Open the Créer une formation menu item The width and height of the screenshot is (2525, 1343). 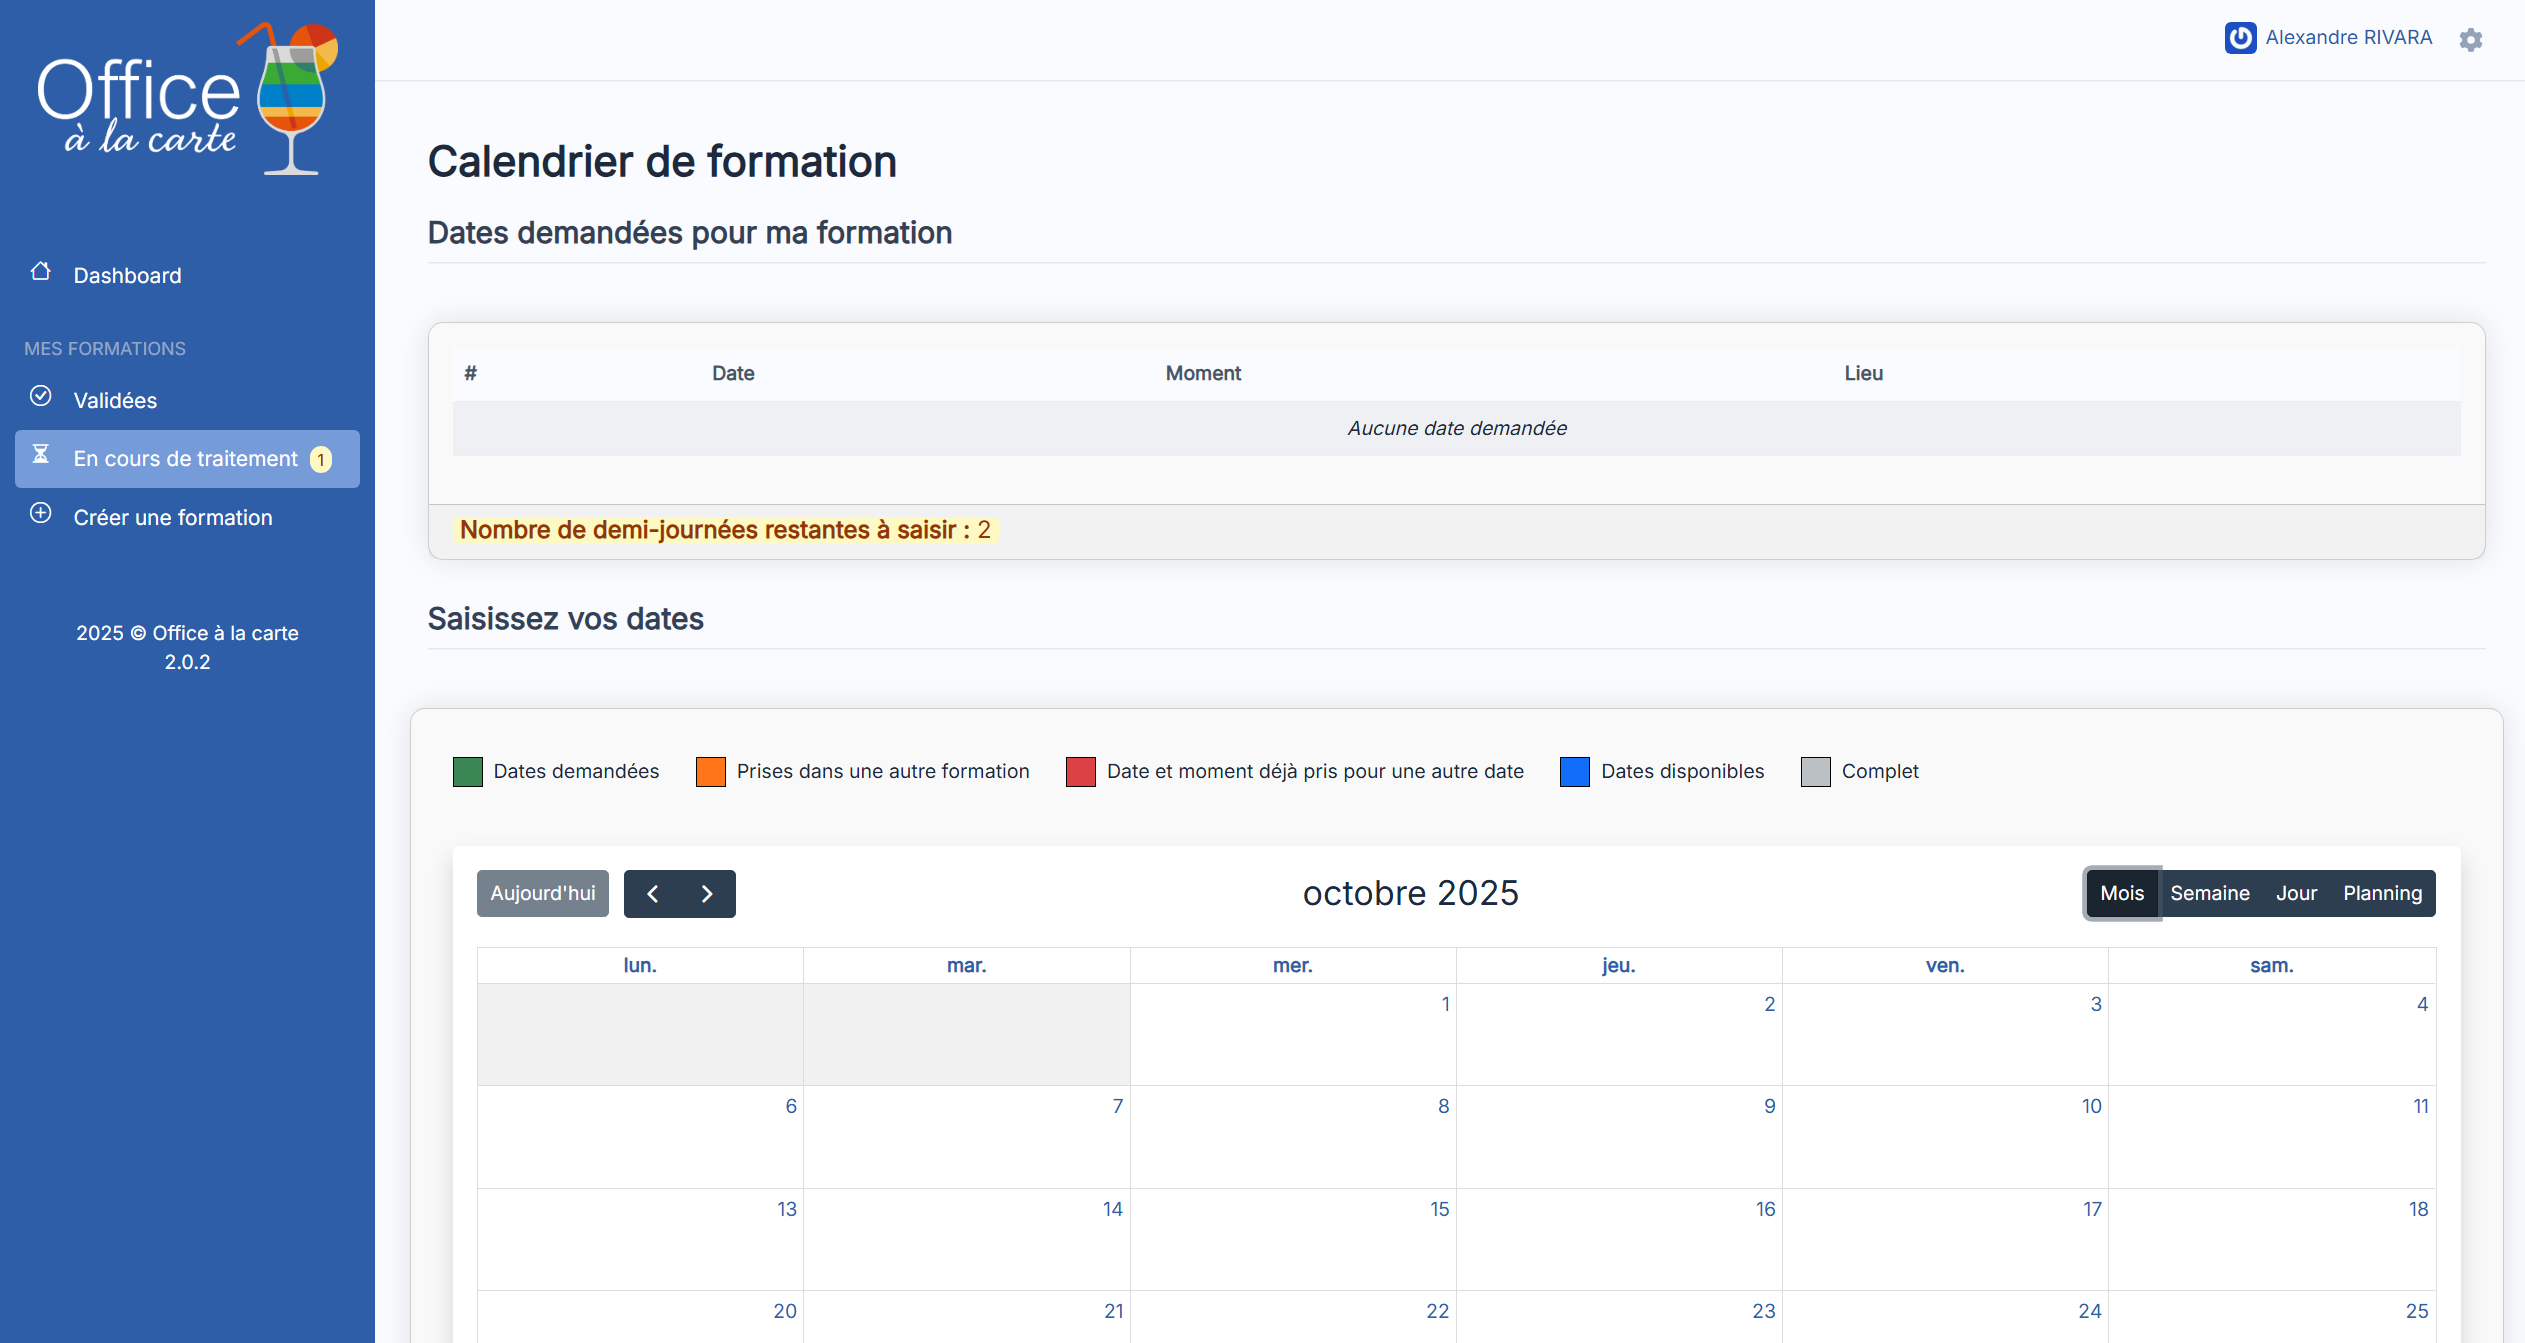pyautogui.click(x=173, y=518)
